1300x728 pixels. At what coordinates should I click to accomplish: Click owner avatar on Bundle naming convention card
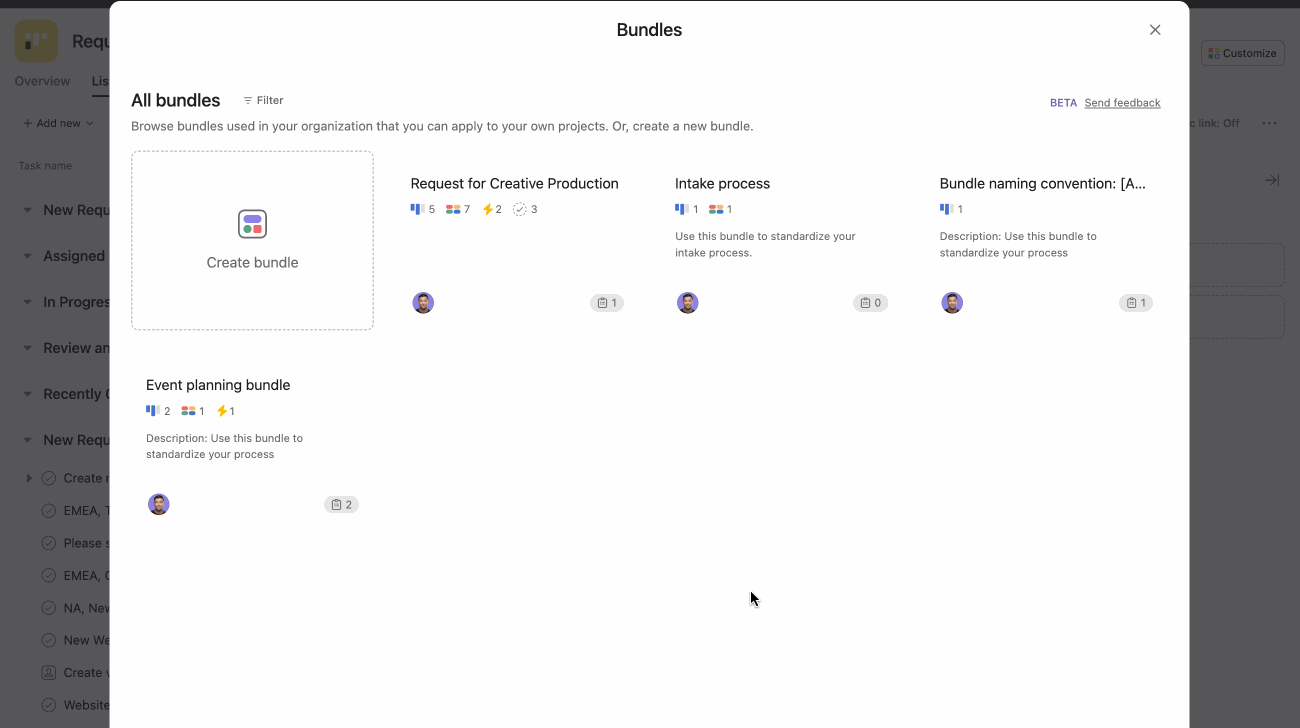(952, 303)
